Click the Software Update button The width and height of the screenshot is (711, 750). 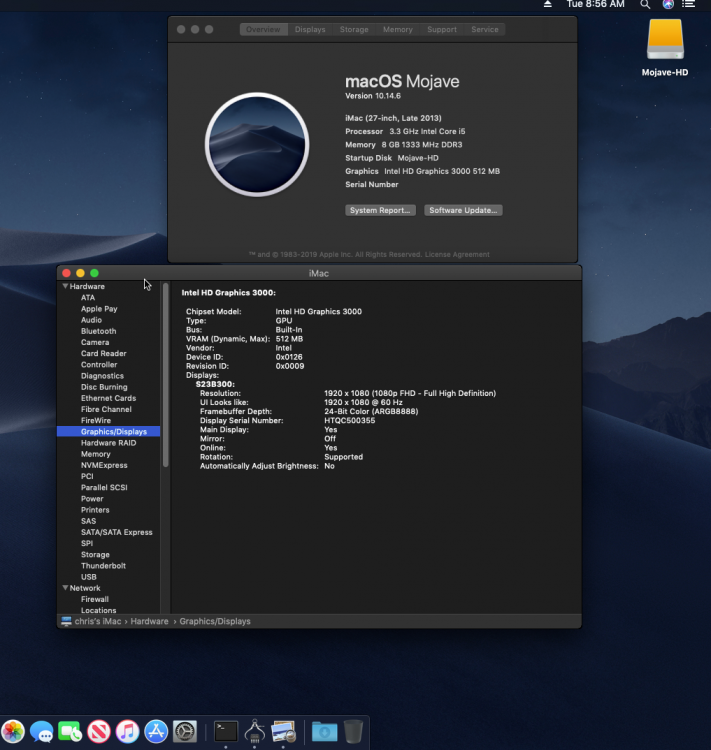tap(463, 210)
